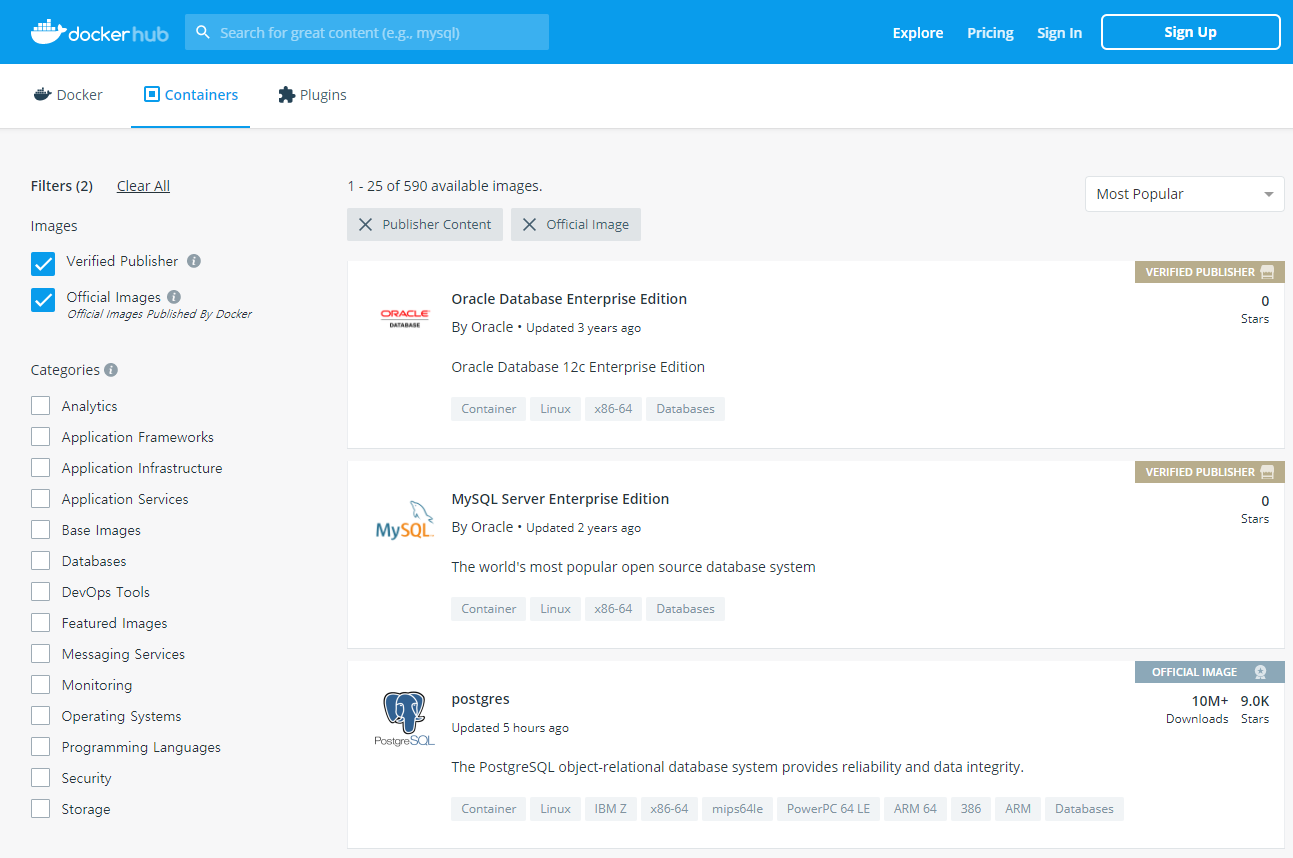Viewport: 1293px width, 858px height.
Task: Click the info icon beside Categories
Action: tap(111, 370)
